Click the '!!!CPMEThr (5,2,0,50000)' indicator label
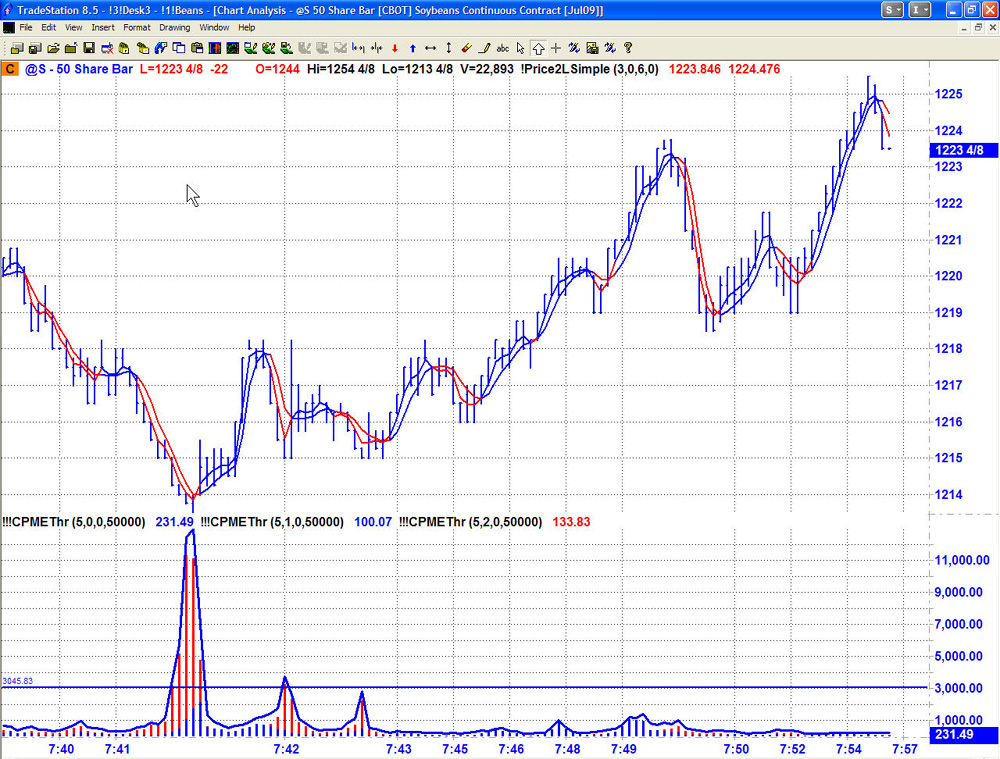This screenshot has height=759, width=1000. point(471,522)
